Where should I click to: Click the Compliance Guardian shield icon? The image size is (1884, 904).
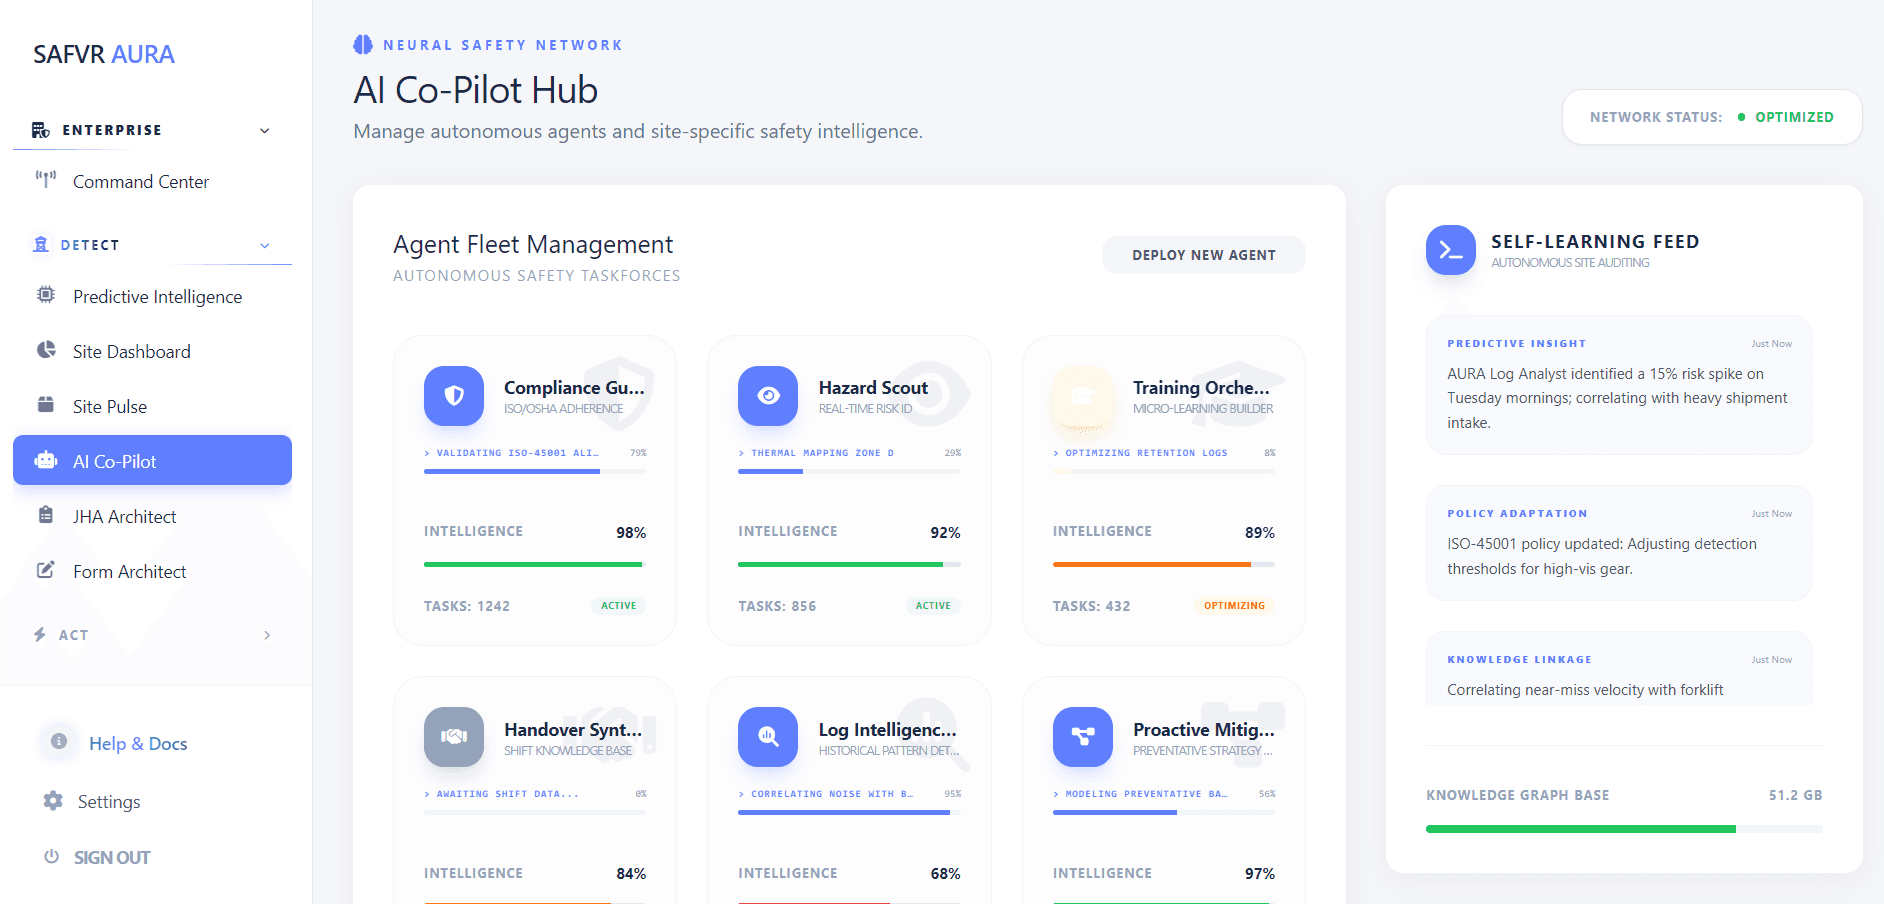[x=454, y=396]
